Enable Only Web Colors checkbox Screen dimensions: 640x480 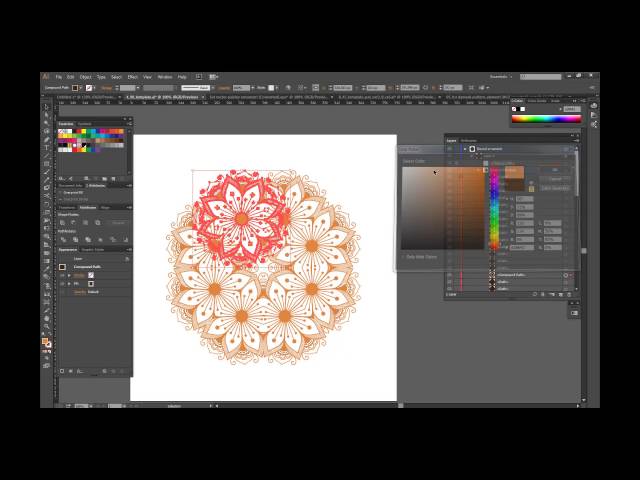pos(403,257)
